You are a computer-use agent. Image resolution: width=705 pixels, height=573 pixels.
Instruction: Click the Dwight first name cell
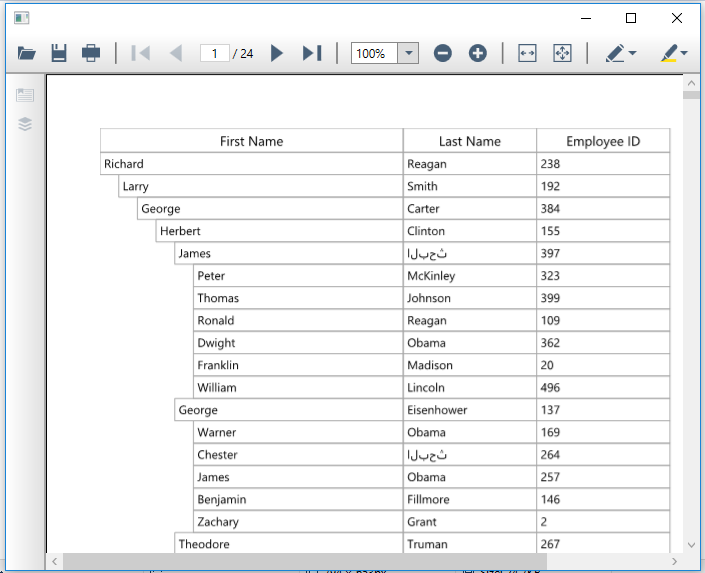[298, 343]
